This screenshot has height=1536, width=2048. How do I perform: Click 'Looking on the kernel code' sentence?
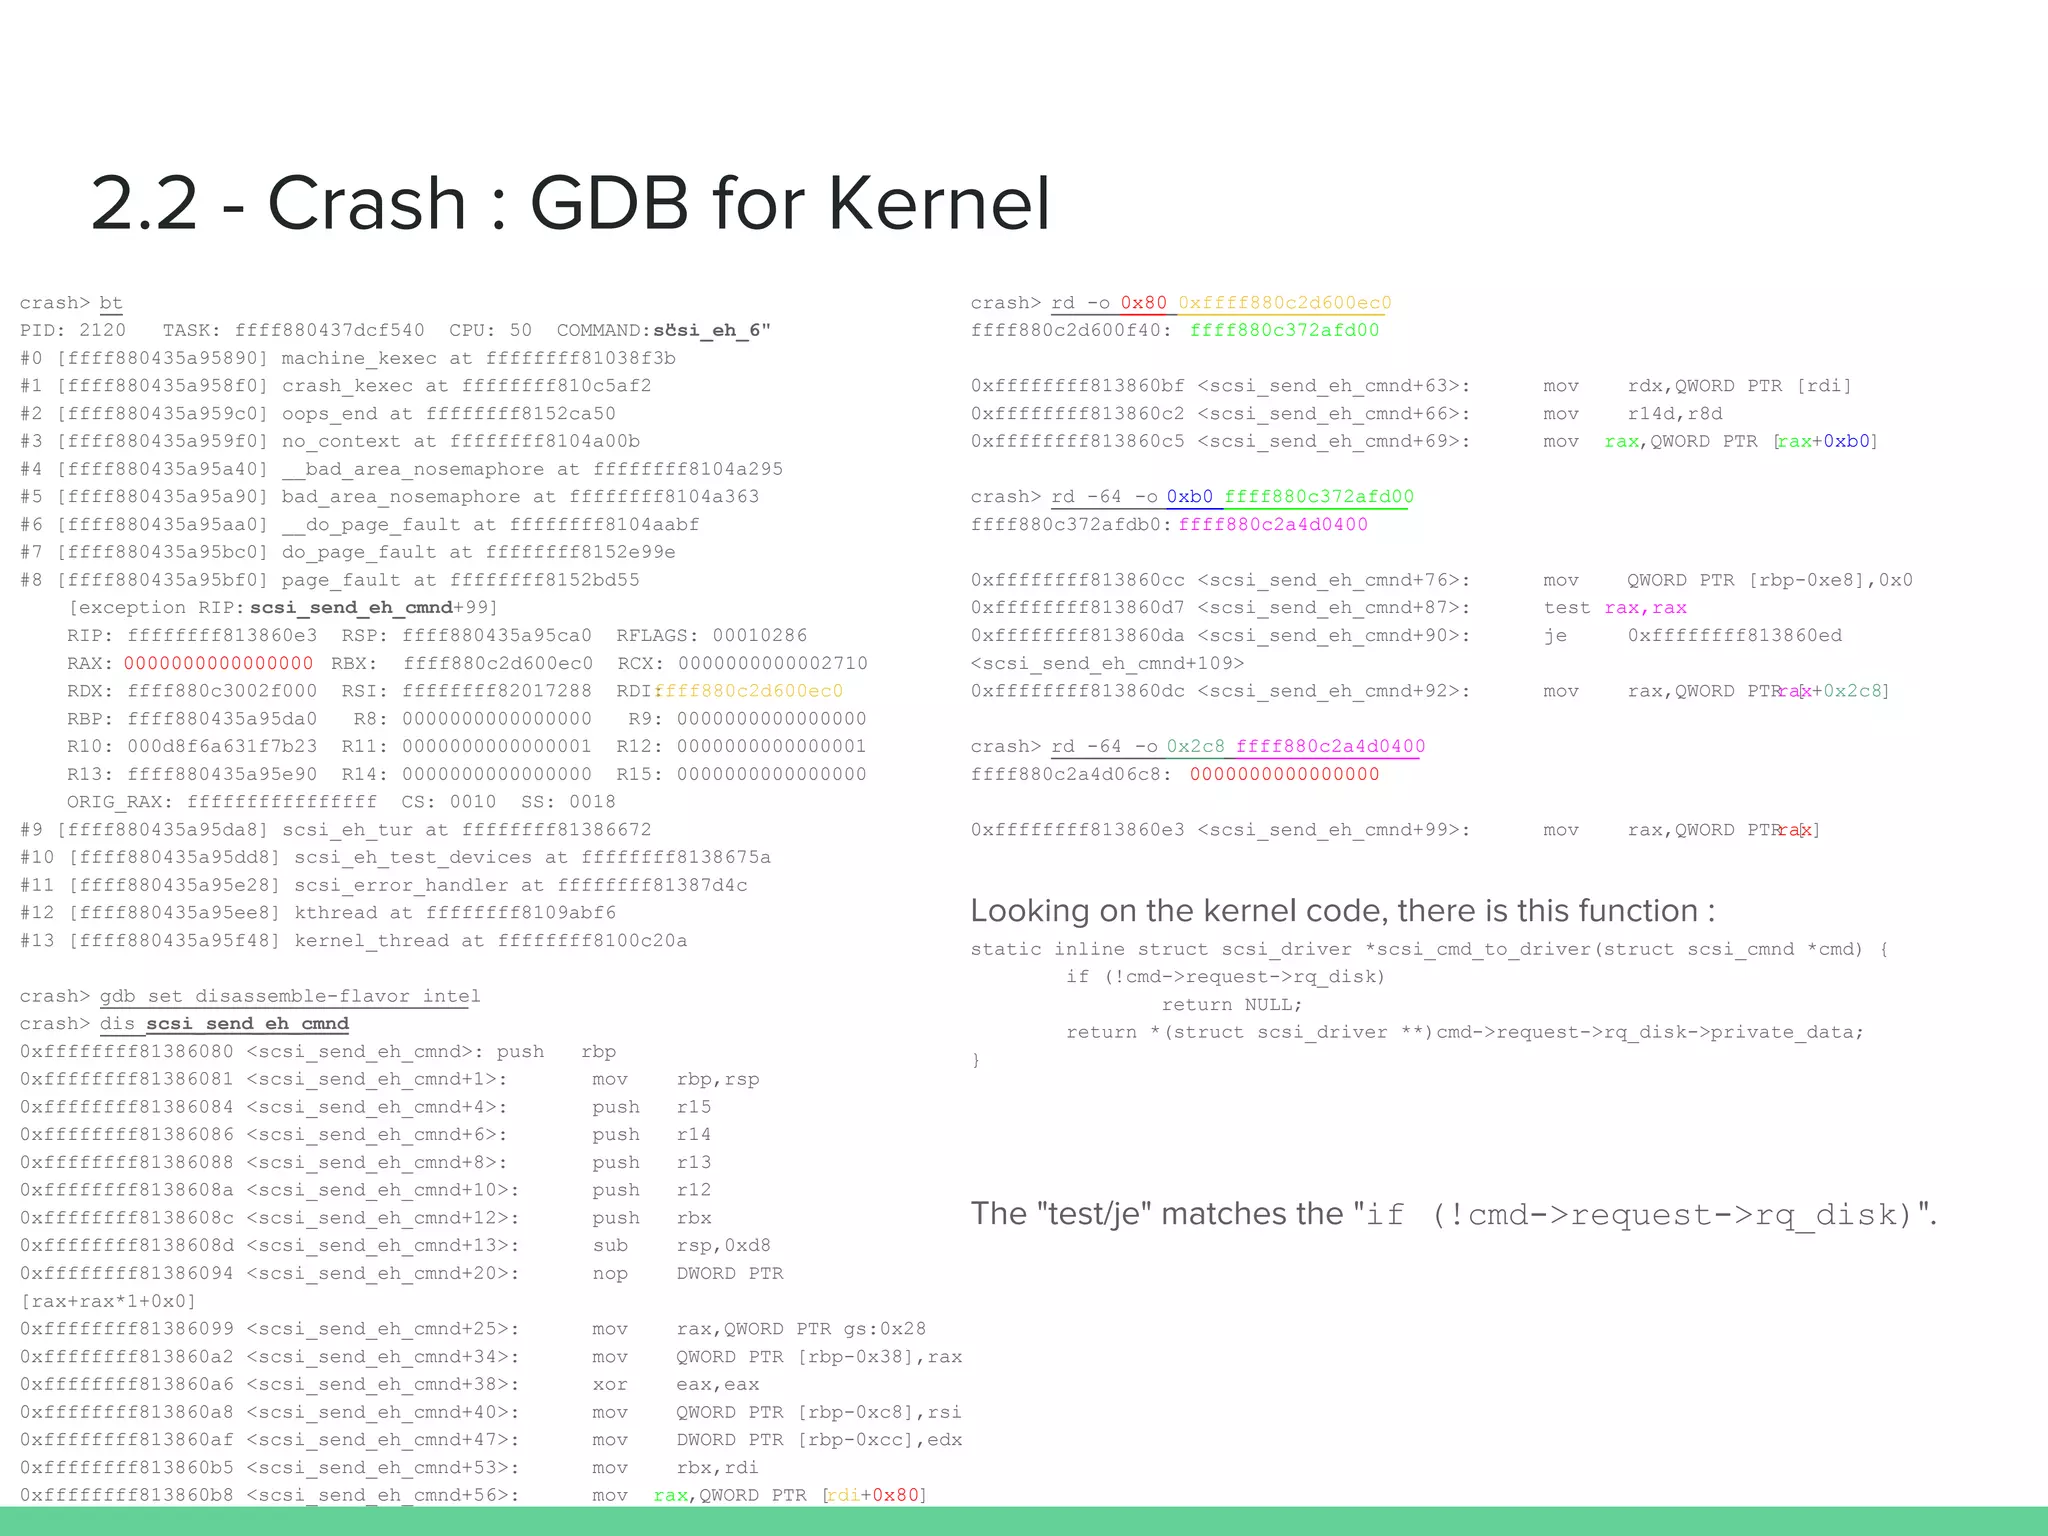point(1343,911)
